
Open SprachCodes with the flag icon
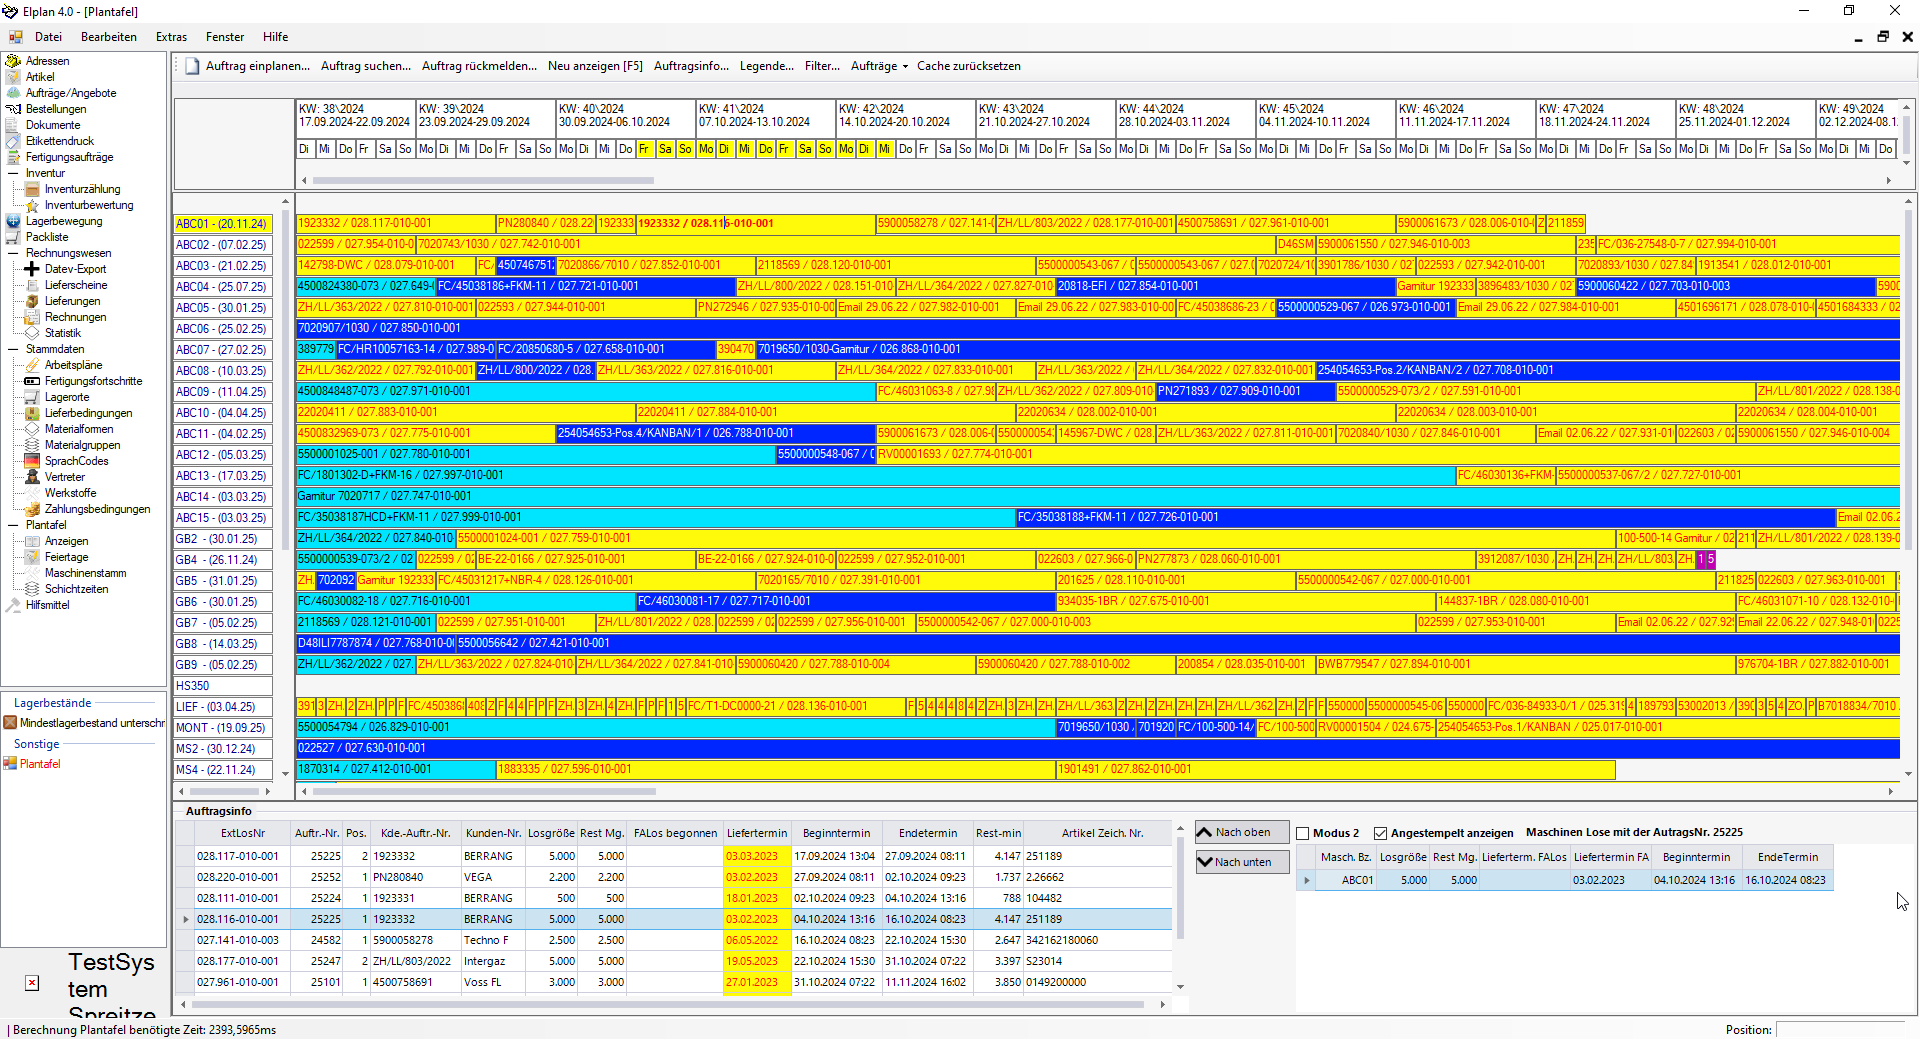76,461
